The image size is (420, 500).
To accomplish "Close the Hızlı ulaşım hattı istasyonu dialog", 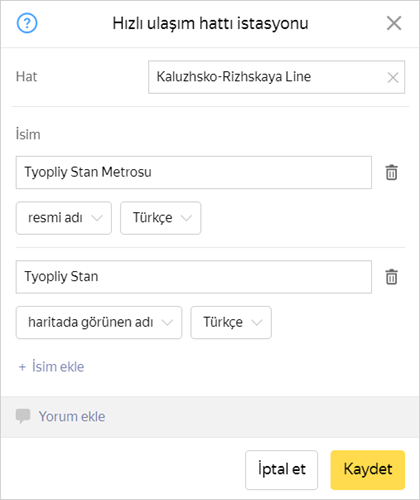I will [394, 23].
